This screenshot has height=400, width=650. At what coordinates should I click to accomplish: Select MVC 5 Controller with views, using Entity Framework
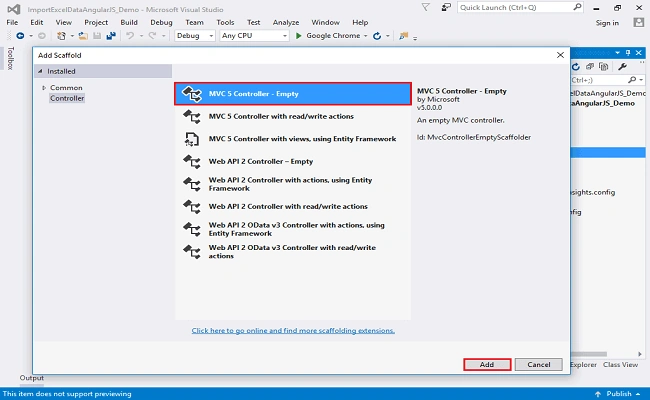[293, 139]
